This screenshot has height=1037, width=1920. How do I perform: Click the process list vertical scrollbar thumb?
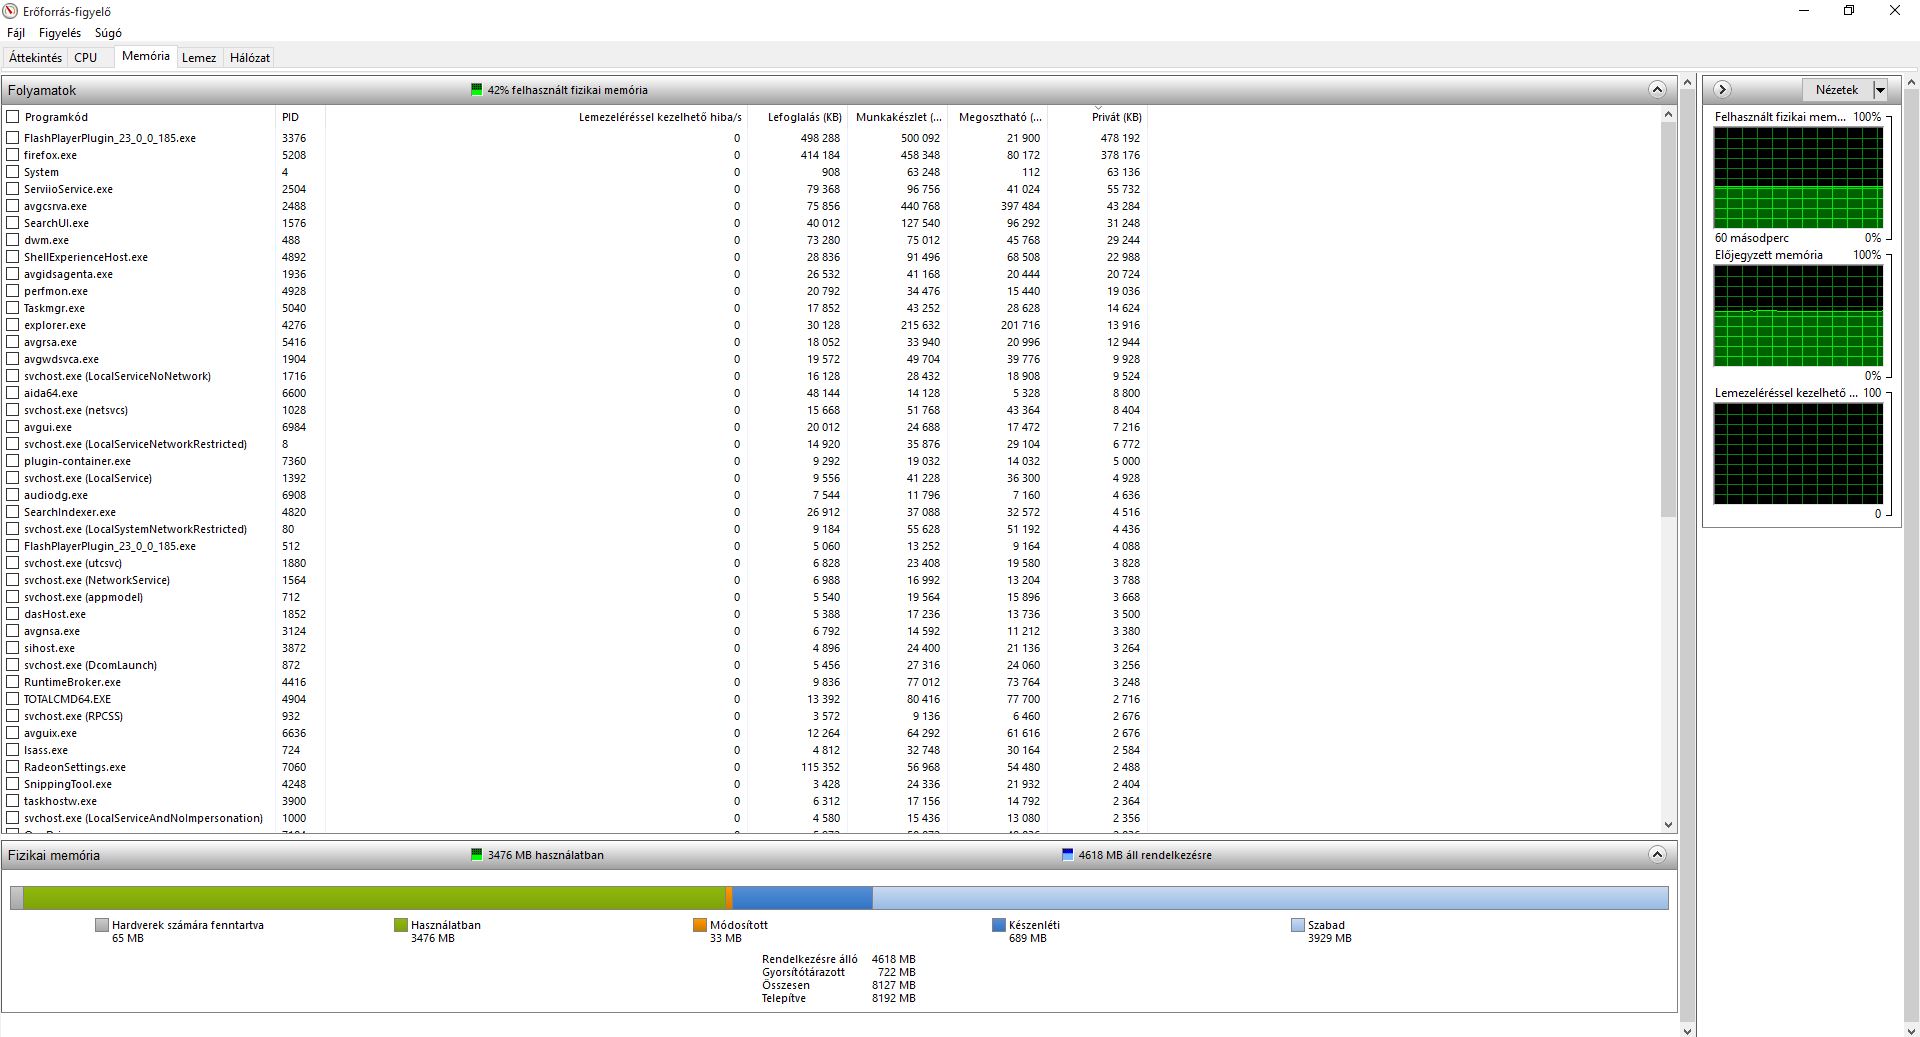point(1668,320)
